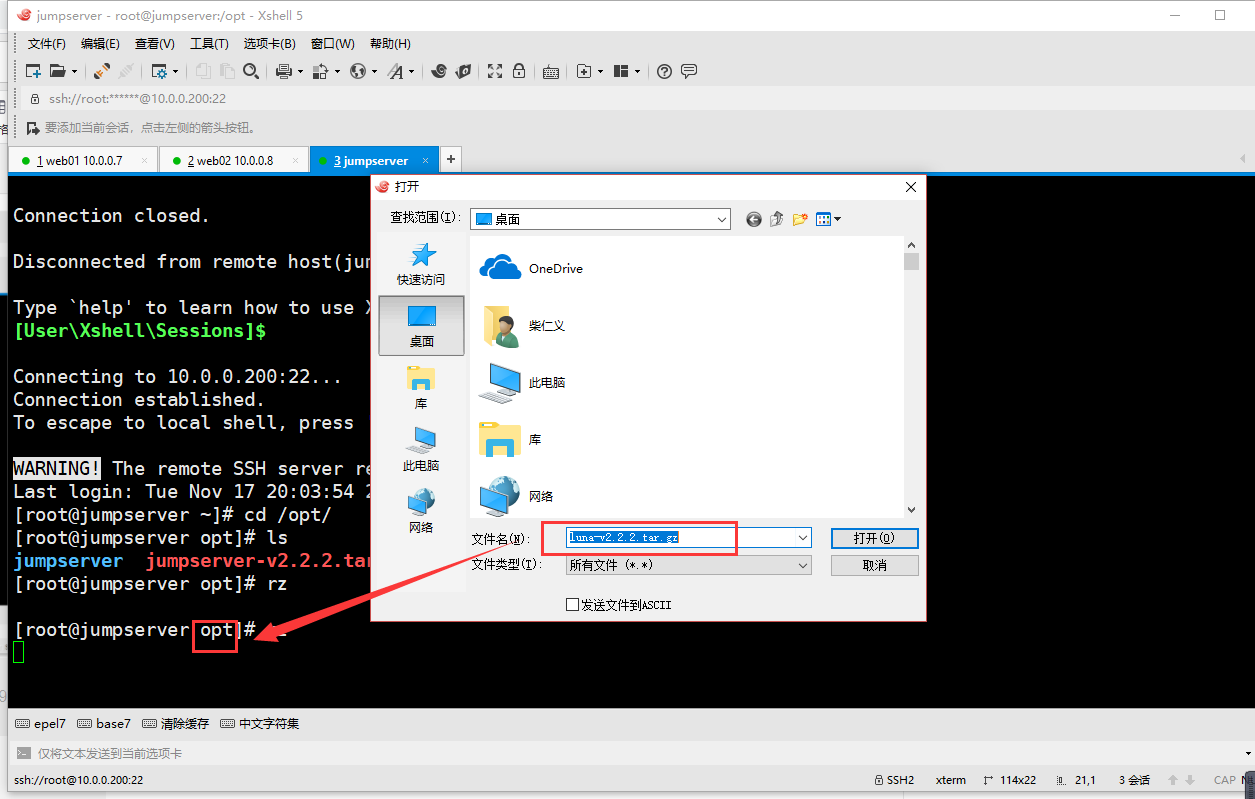Click the globe encoding icon in toolbar

(359, 71)
